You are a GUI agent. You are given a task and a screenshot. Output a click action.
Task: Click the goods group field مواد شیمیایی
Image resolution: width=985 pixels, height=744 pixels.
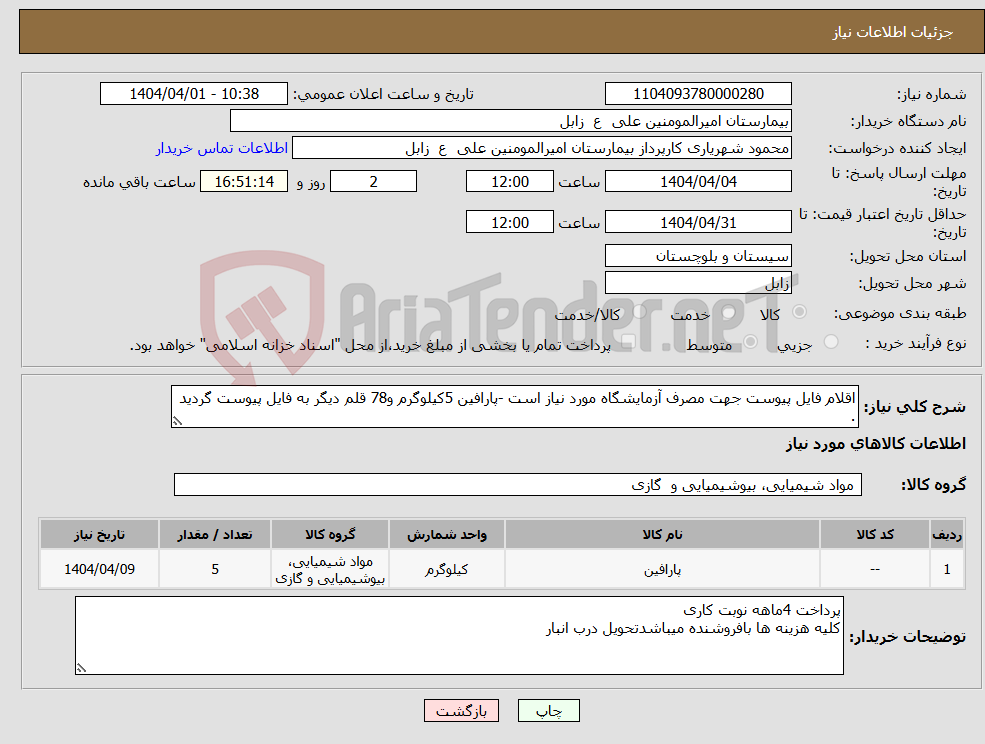[x=518, y=484]
